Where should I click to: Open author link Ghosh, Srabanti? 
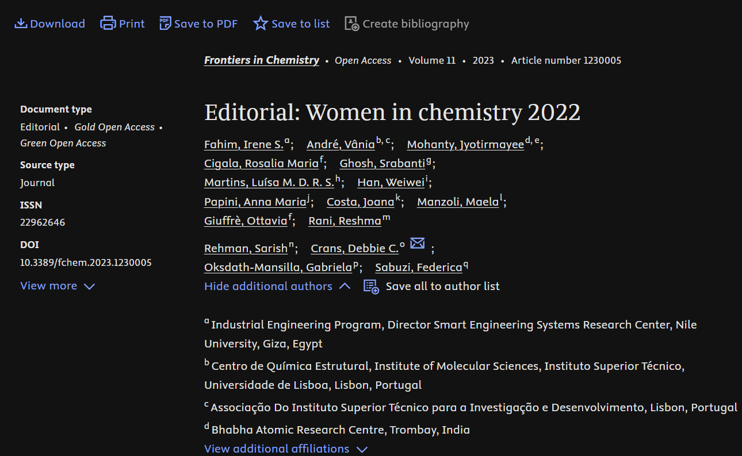381,164
